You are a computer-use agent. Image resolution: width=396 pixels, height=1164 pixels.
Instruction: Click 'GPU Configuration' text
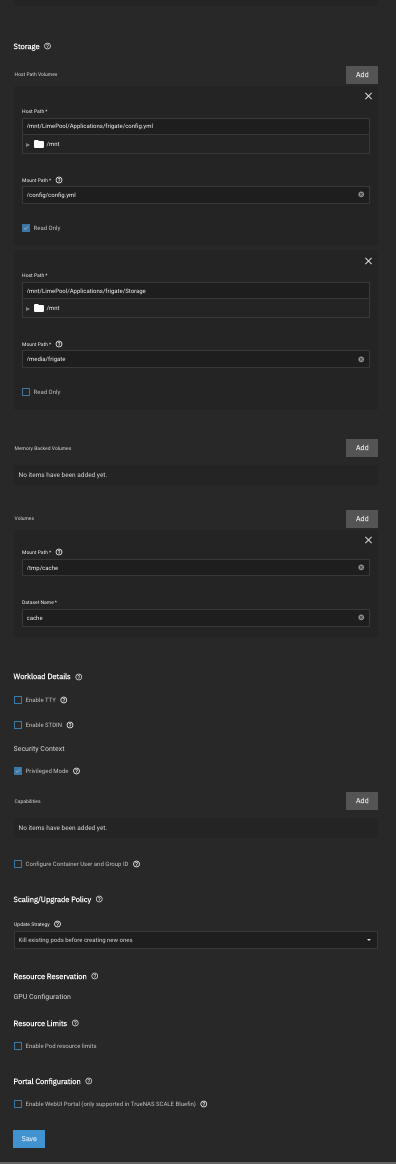click(x=42, y=996)
